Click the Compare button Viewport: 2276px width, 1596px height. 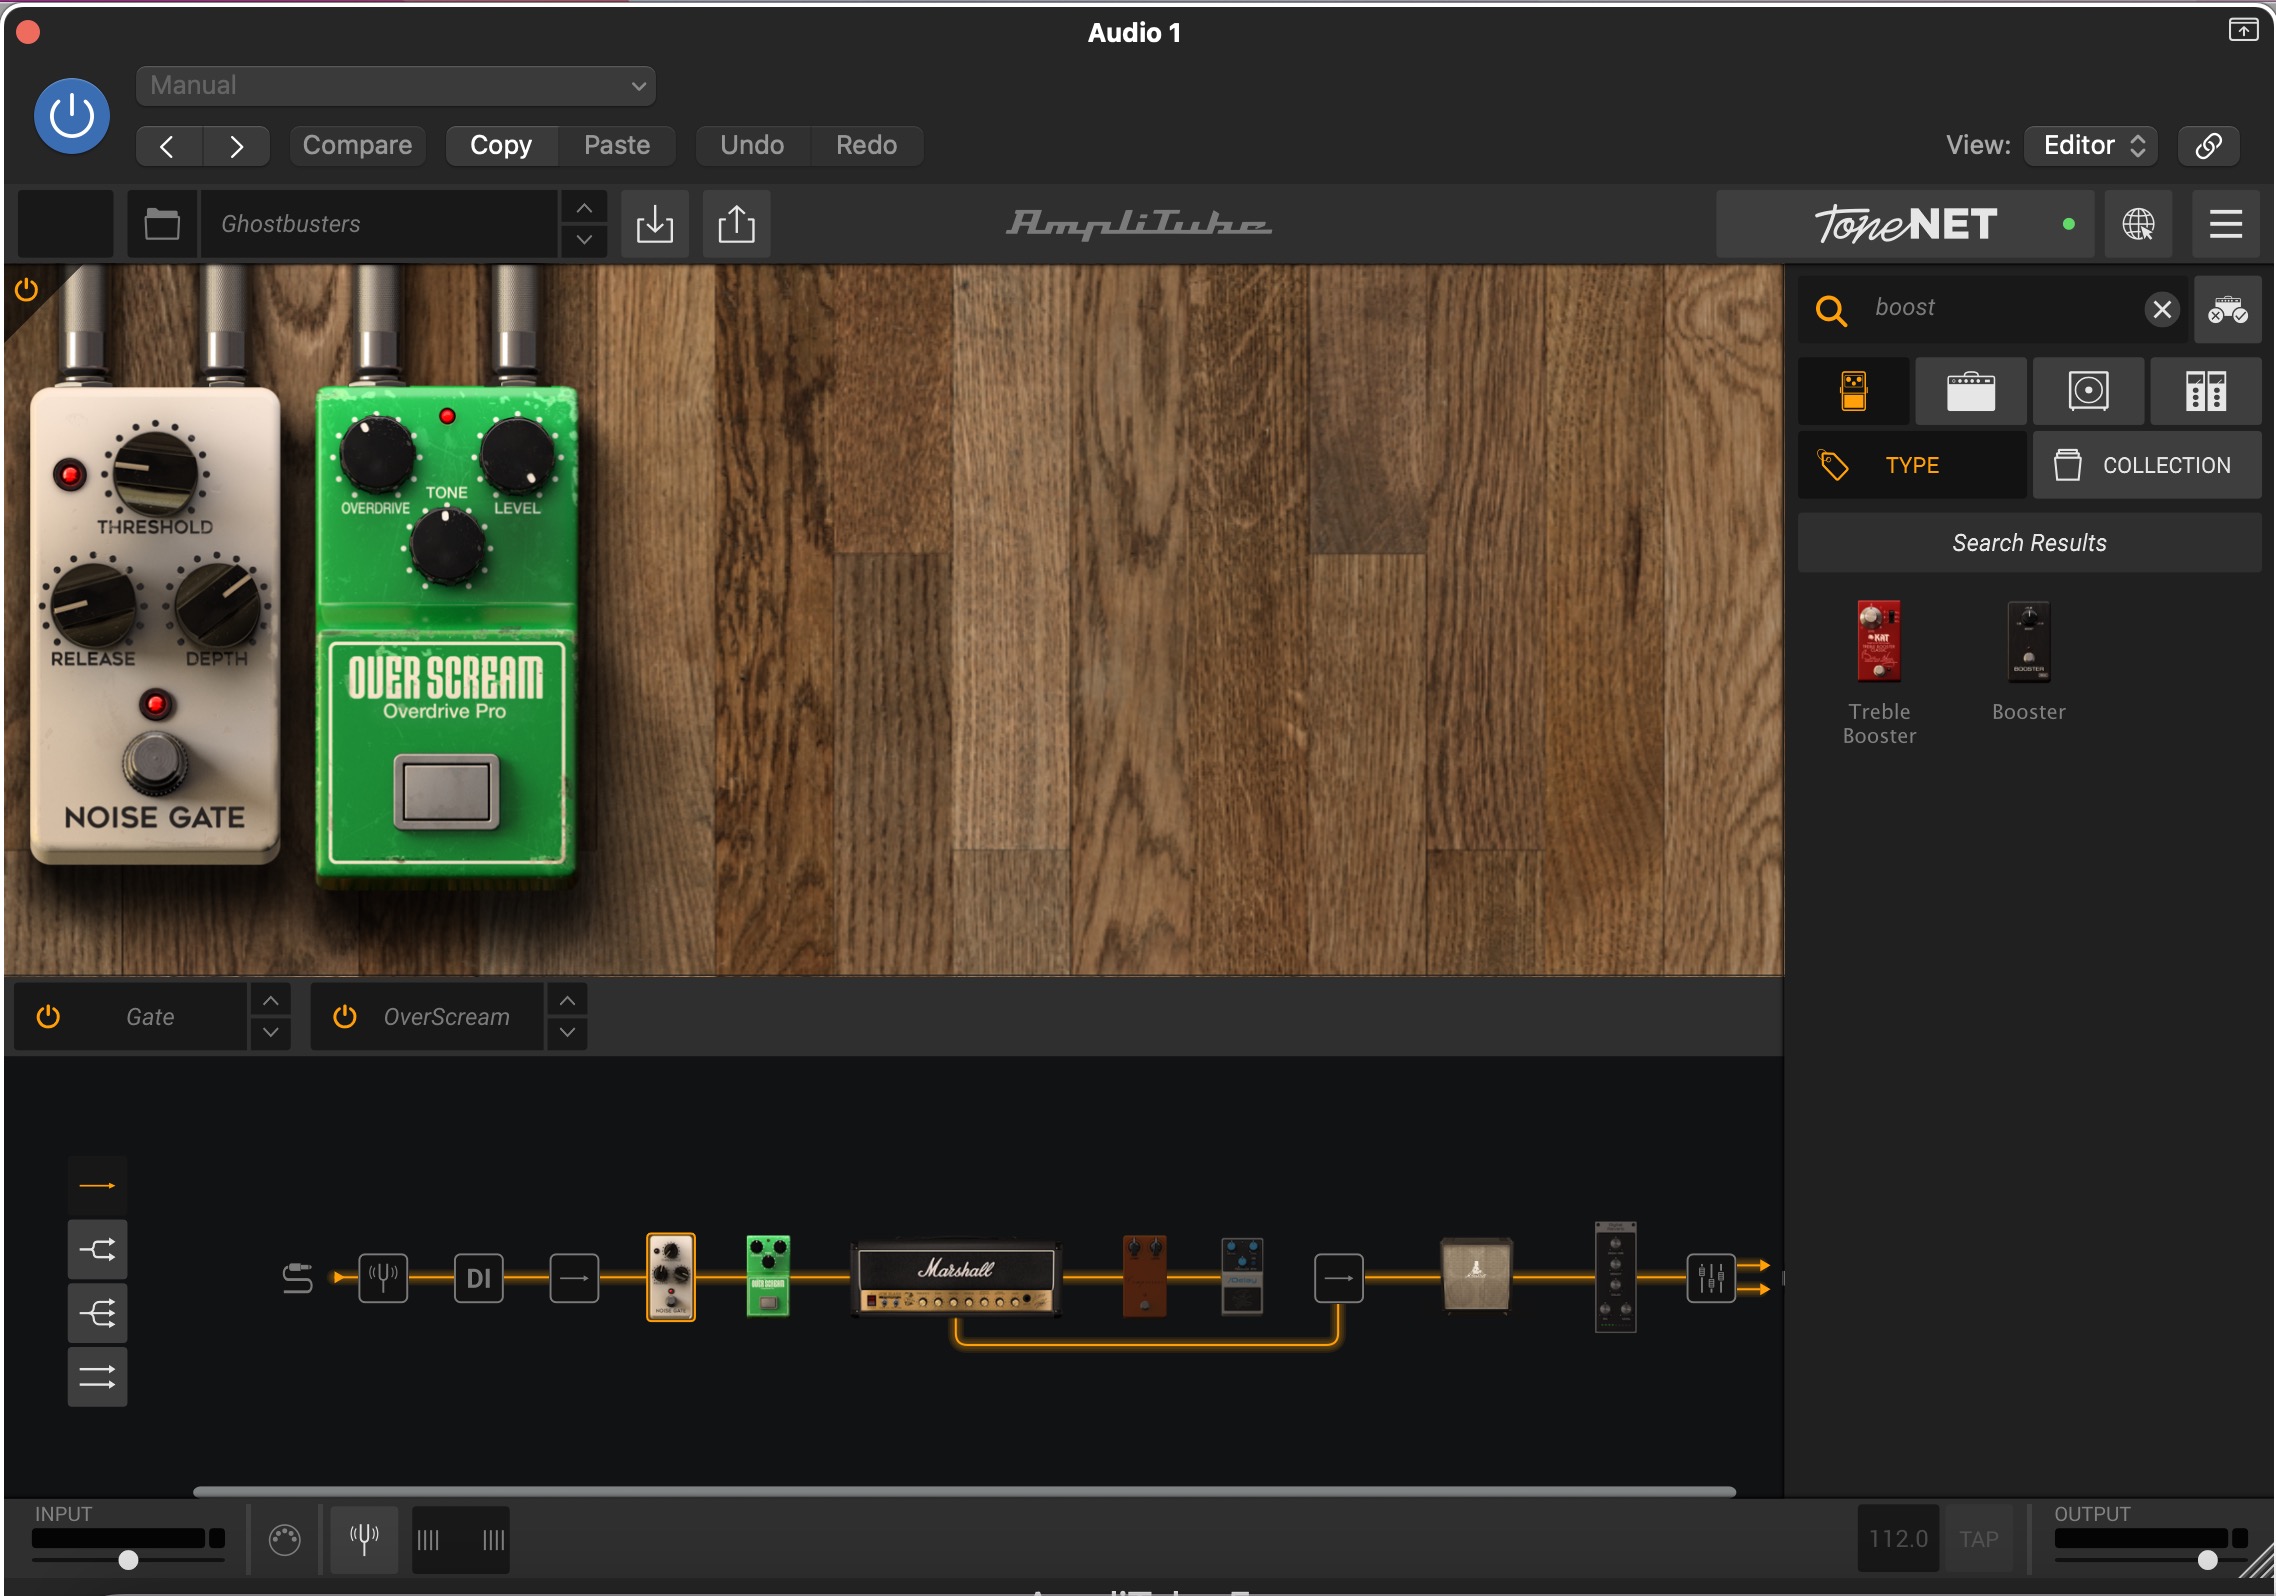(357, 146)
